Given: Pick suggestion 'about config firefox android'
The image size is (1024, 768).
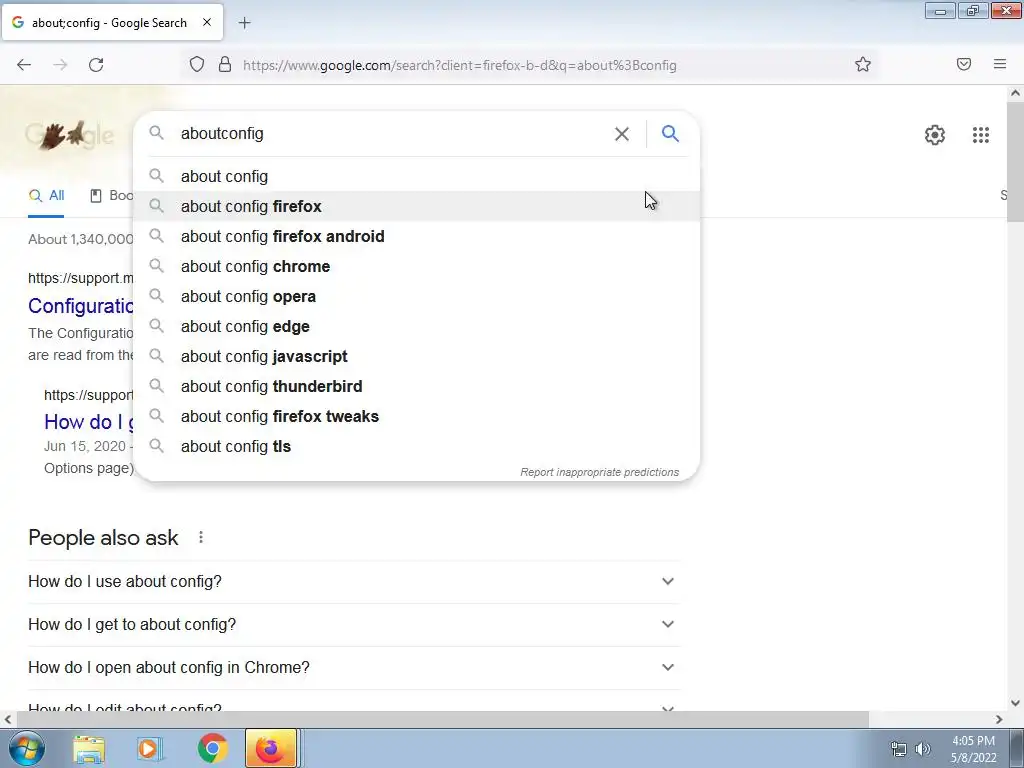Looking at the screenshot, I should click(x=417, y=236).
